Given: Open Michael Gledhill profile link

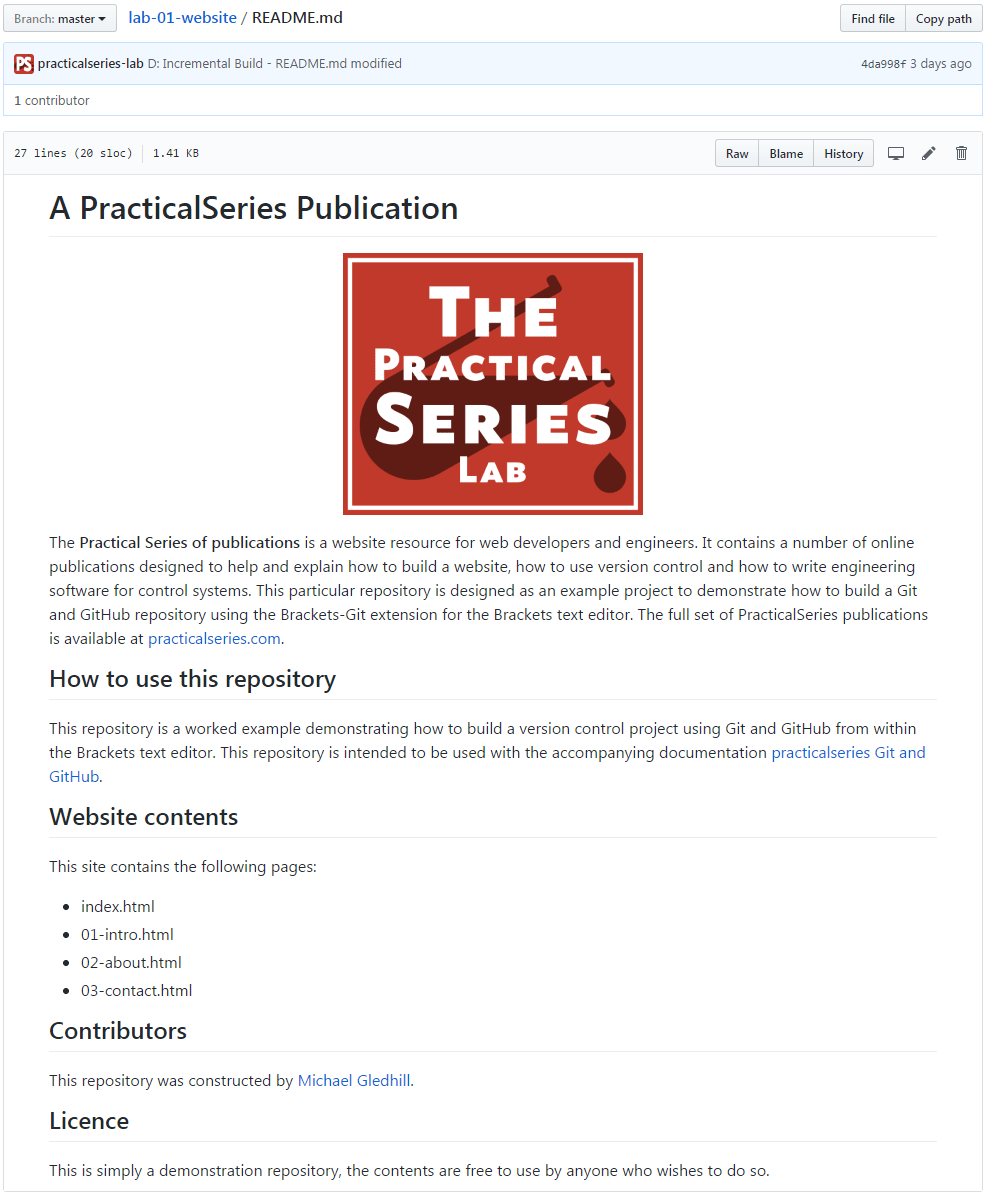Looking at the screenshot, I should [x=354, y=1080].
